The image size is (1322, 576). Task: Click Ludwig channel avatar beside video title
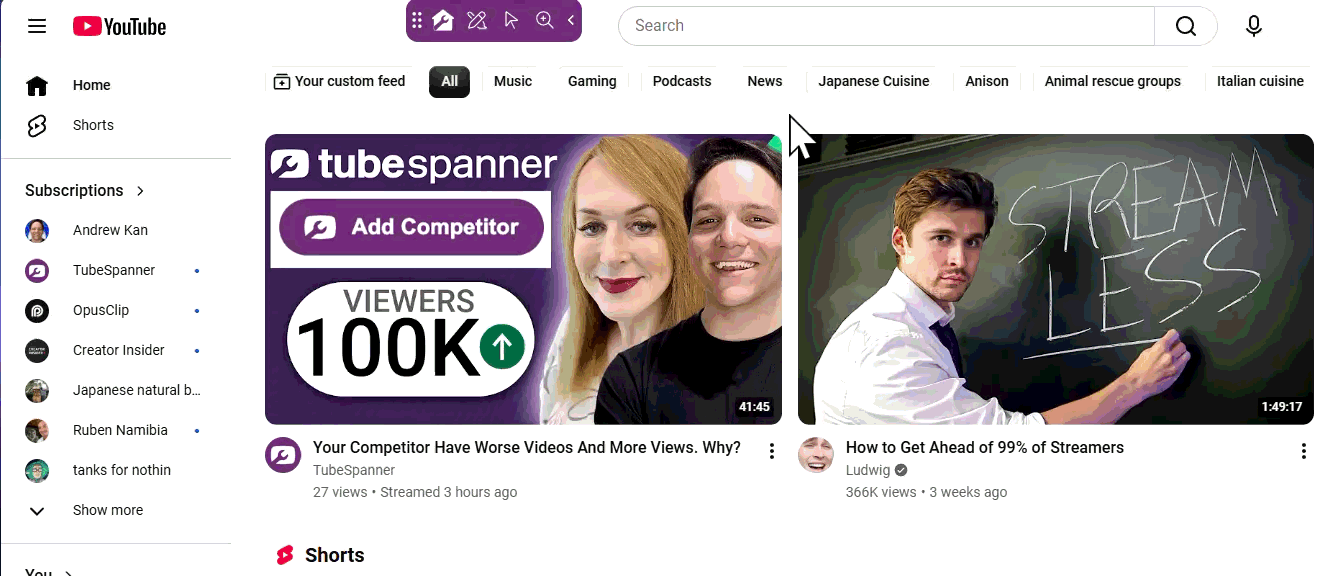point(816,455)
